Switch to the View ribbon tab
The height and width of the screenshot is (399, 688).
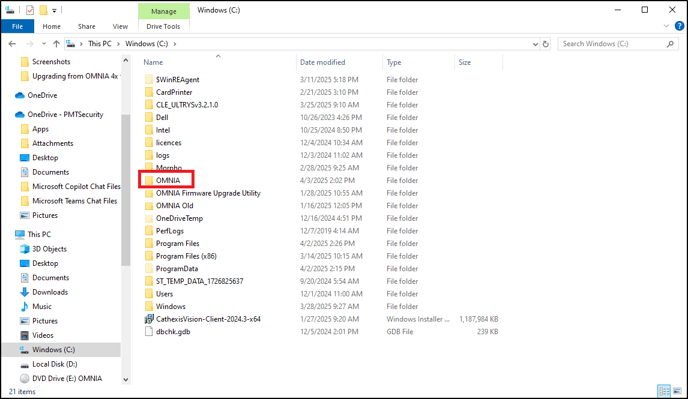pos(120,26)
